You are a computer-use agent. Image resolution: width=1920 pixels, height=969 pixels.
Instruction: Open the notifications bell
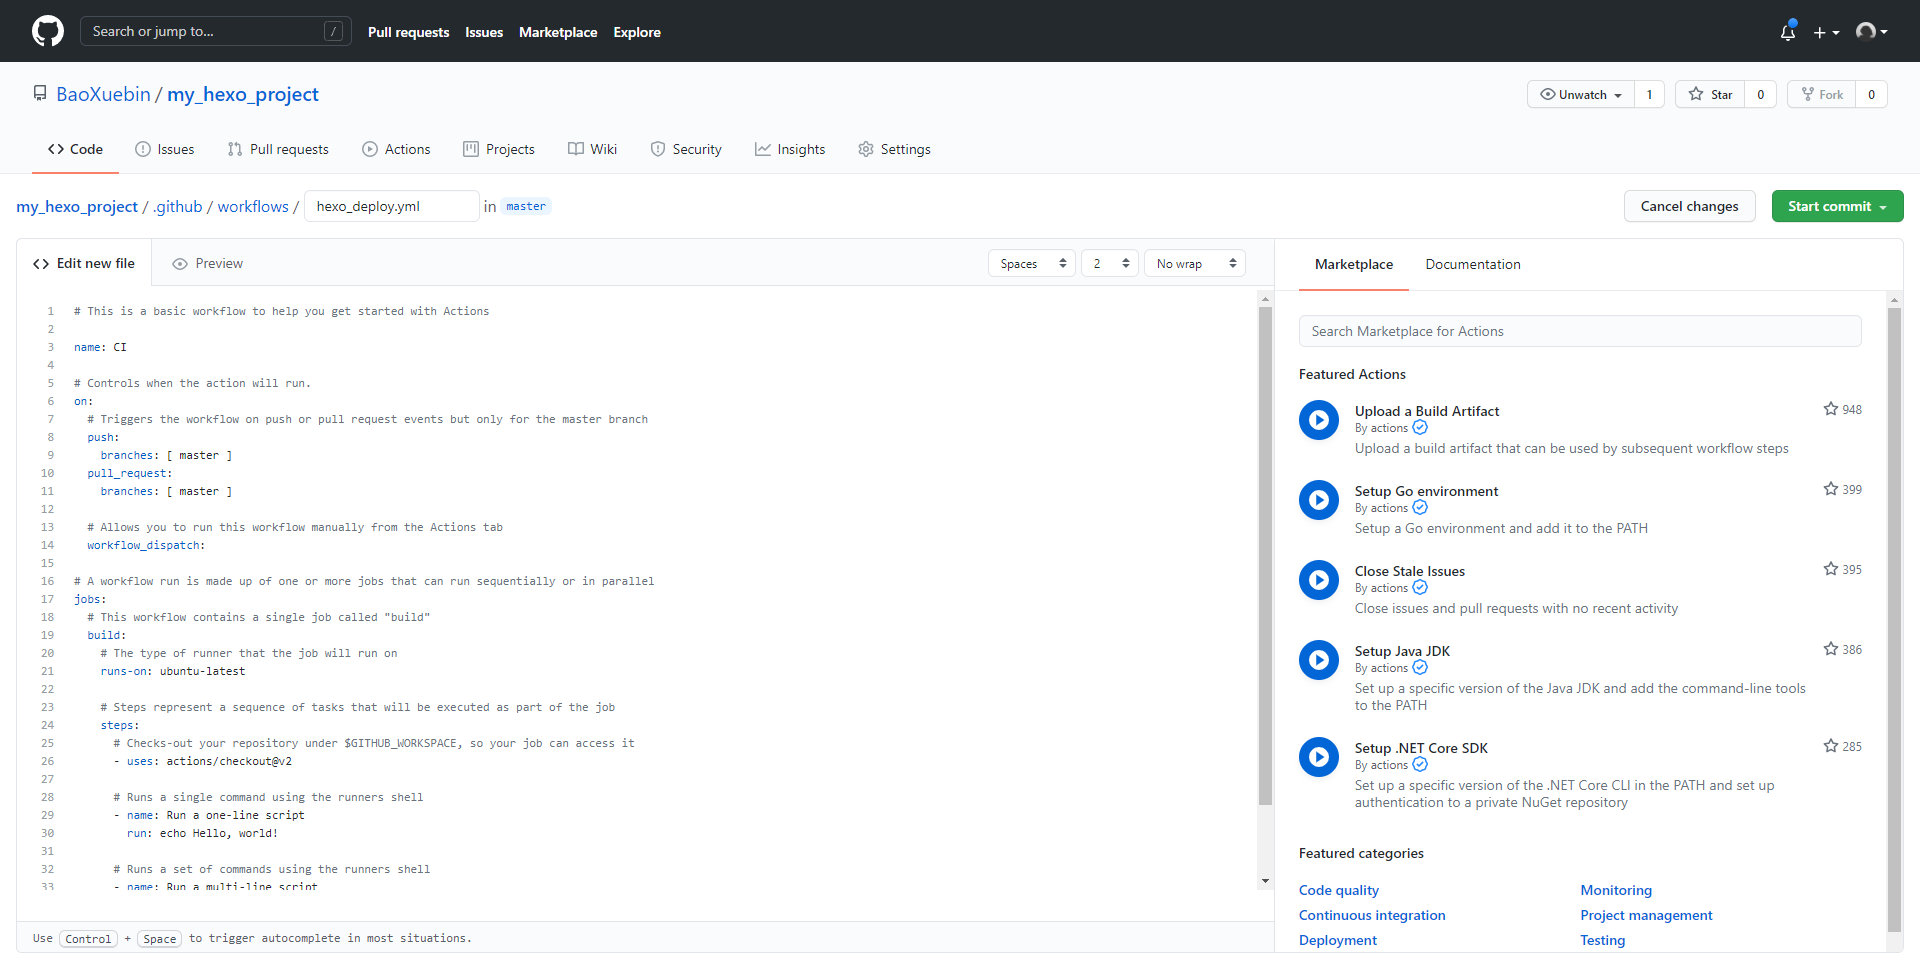[x=1787, y=32]
